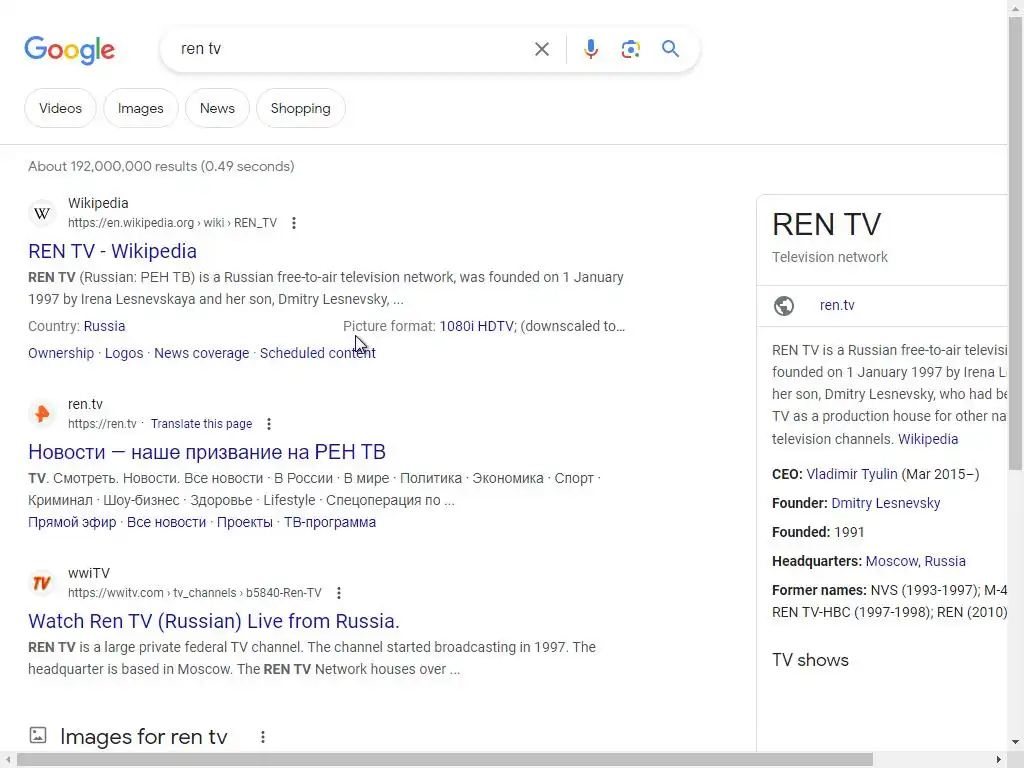This screenshot has width=1024, height=768.
Task: Open the Проекты sitelink
Action: pos(245,522)
